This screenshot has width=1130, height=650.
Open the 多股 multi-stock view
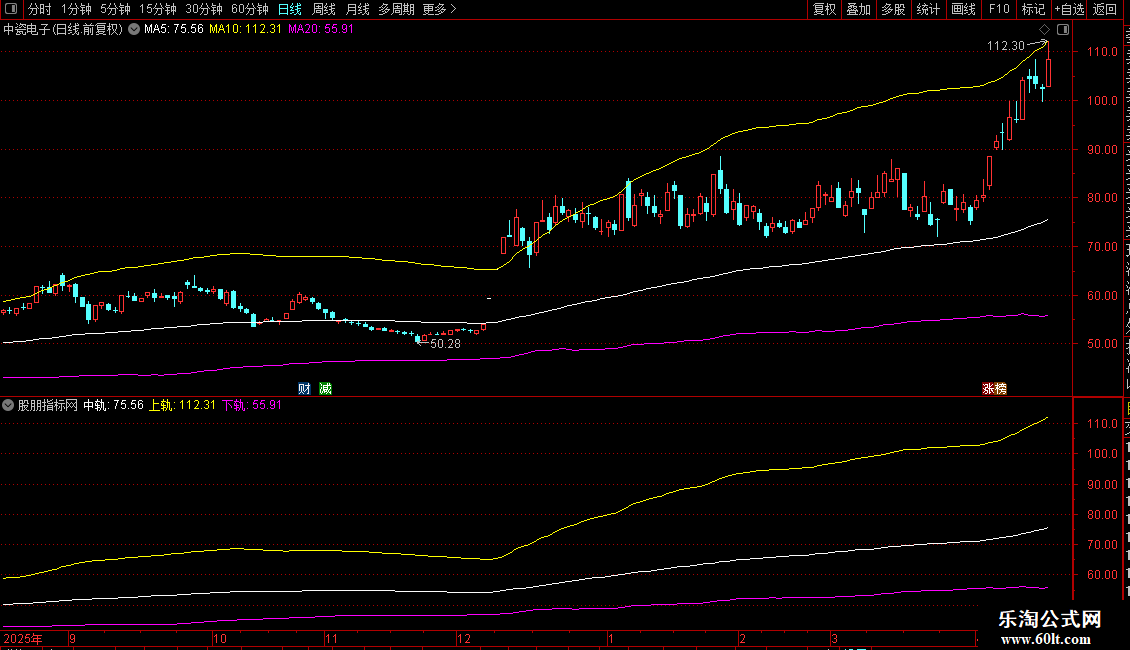893,9
